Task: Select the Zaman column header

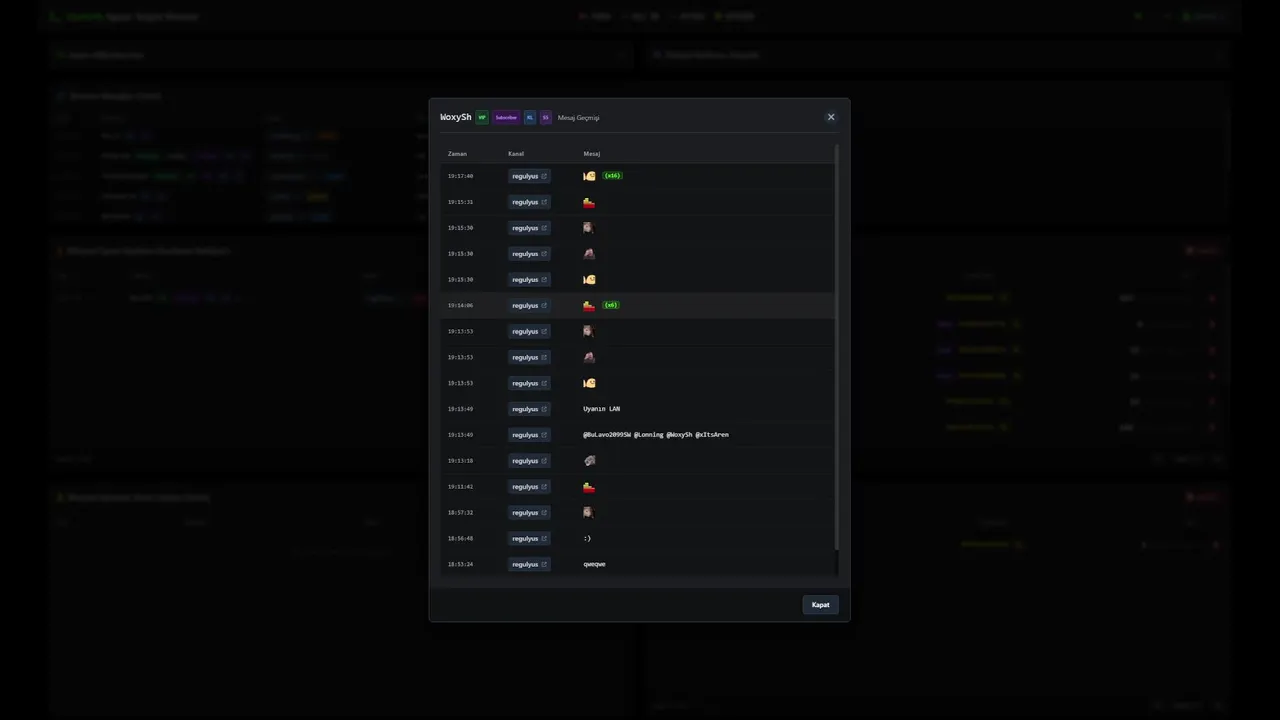Action: point(457,154)
